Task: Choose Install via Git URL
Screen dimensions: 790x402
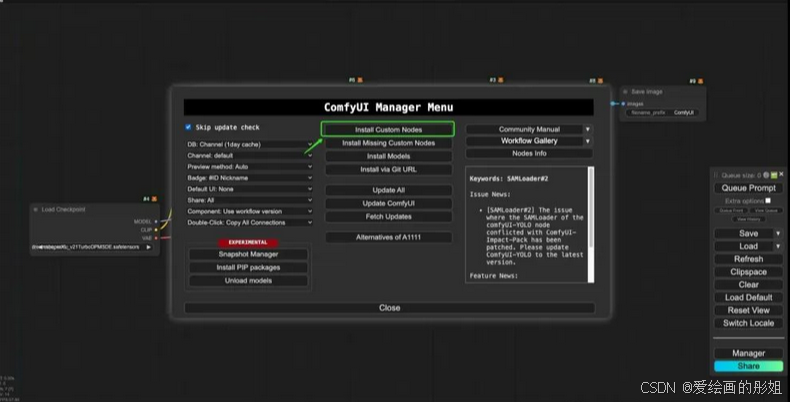Action: (388, 169)
